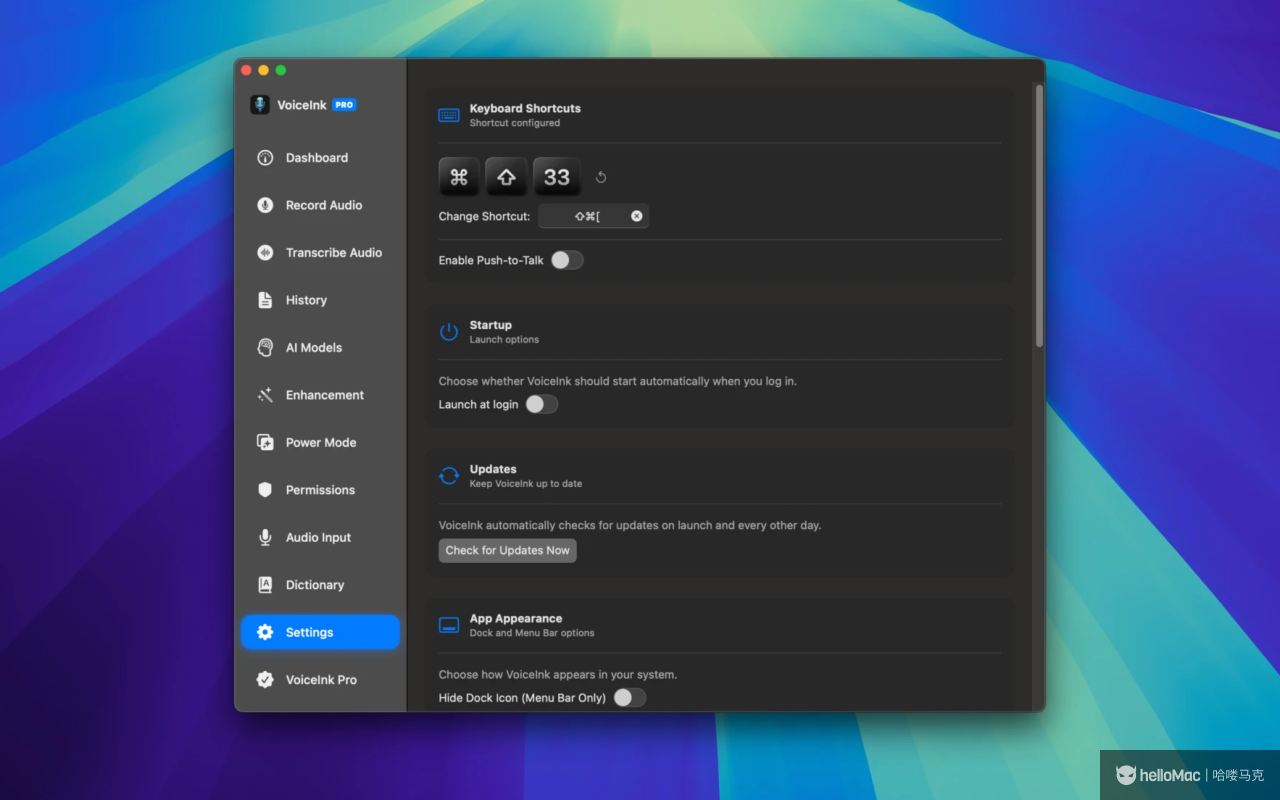The height and width of the screenshot is (800, 1280).
Task: Click the Startup power icon
Action: pos(449,332)
